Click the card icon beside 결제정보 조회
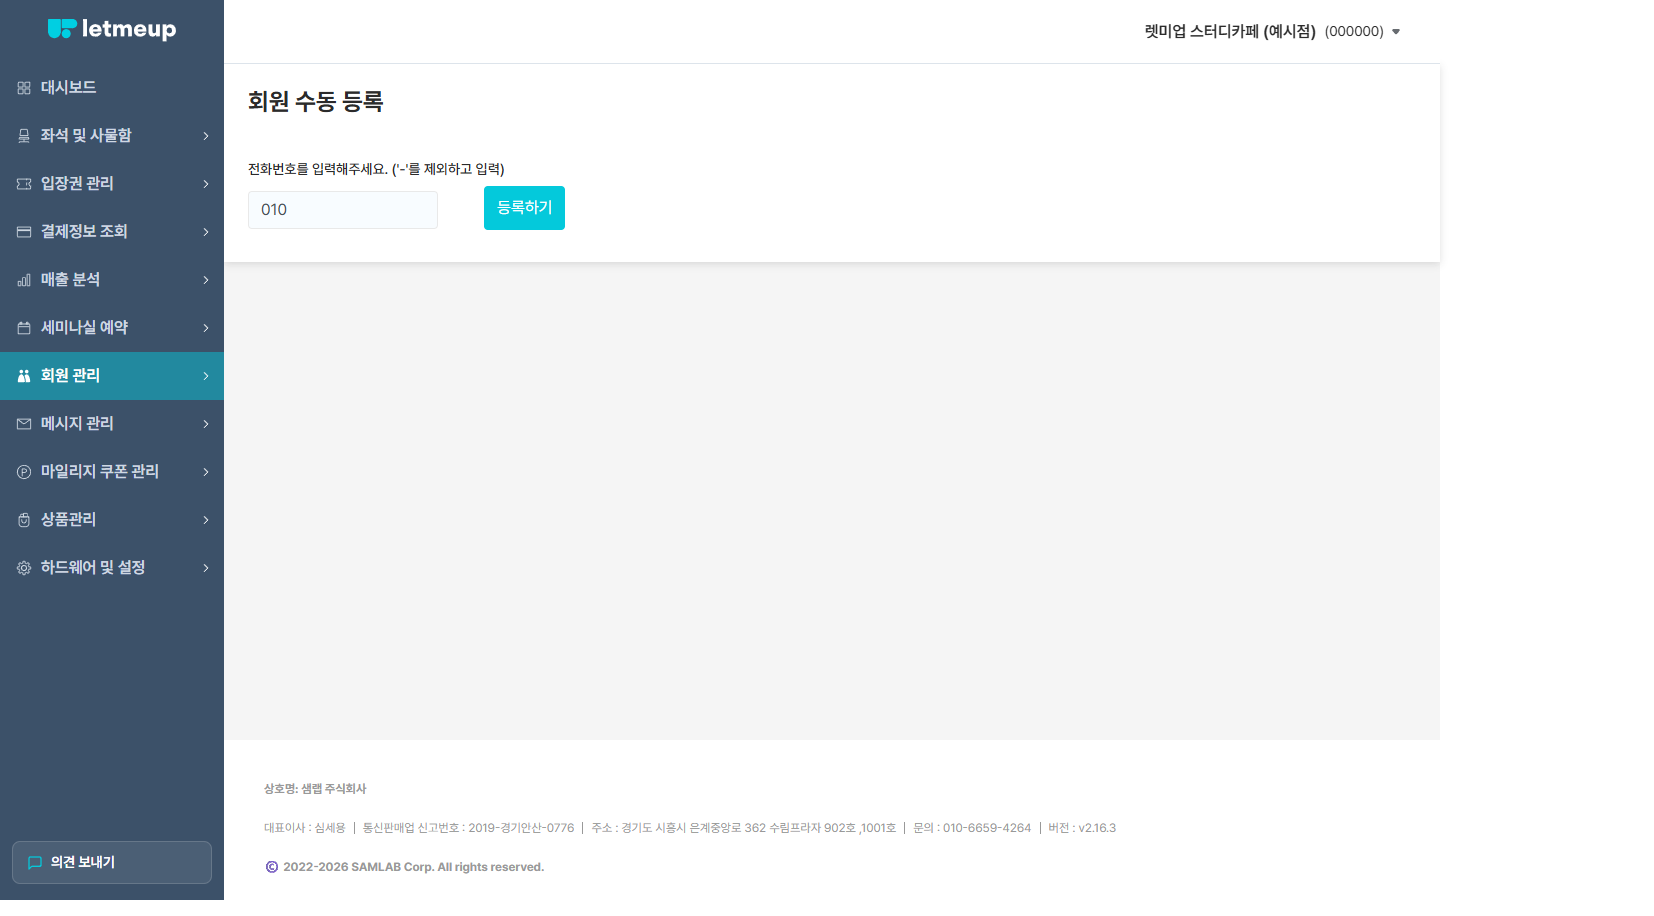1654x916 pixels. [24, 232]
